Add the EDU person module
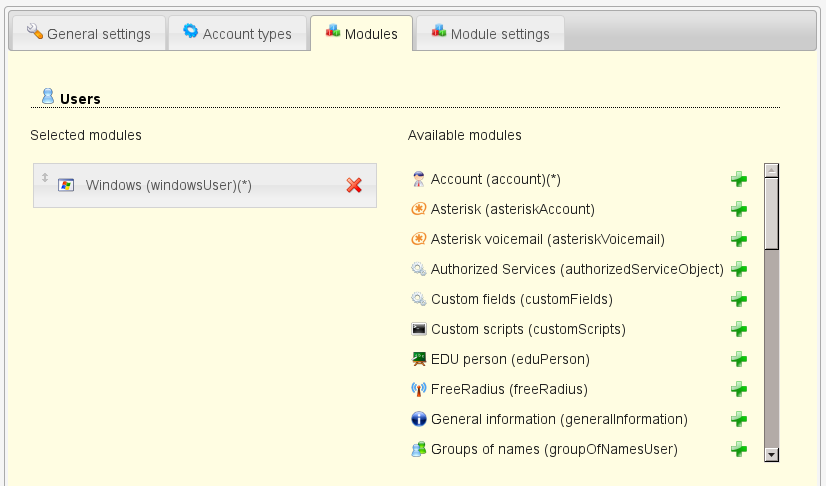This screenshot has height=486, width=826. 739,359
